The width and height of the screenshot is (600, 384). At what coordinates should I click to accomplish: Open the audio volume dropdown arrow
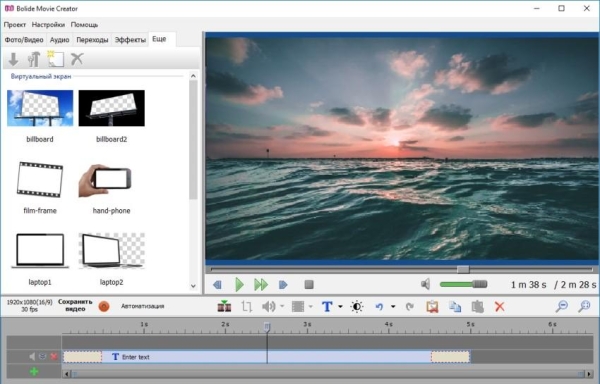(282, 306)
